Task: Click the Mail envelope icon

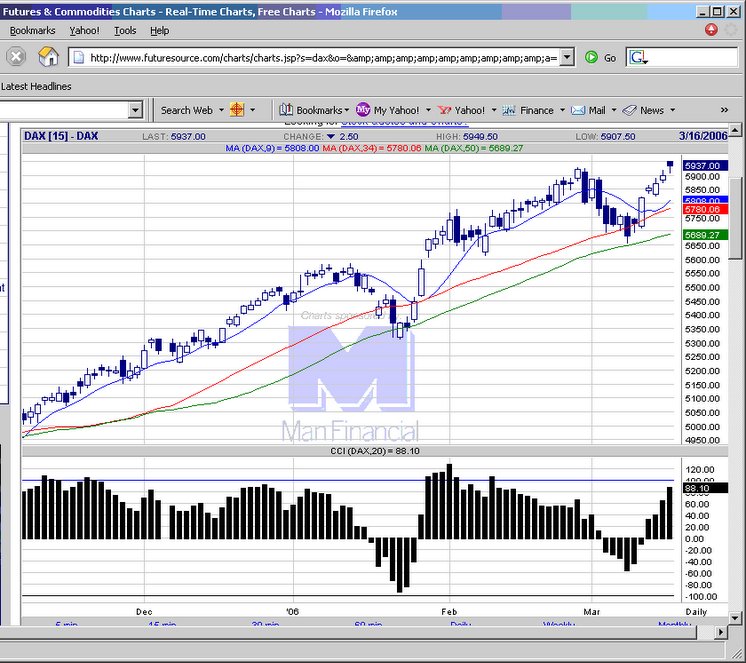Action: [x=578, y=110]
